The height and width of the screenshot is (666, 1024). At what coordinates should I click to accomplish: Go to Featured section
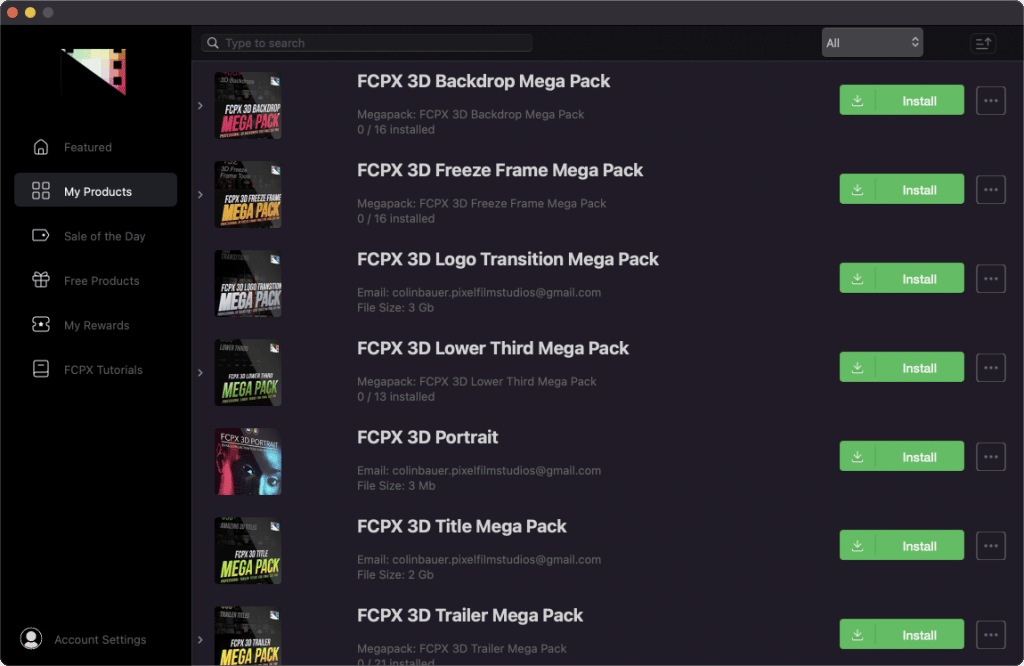point(95,147)
